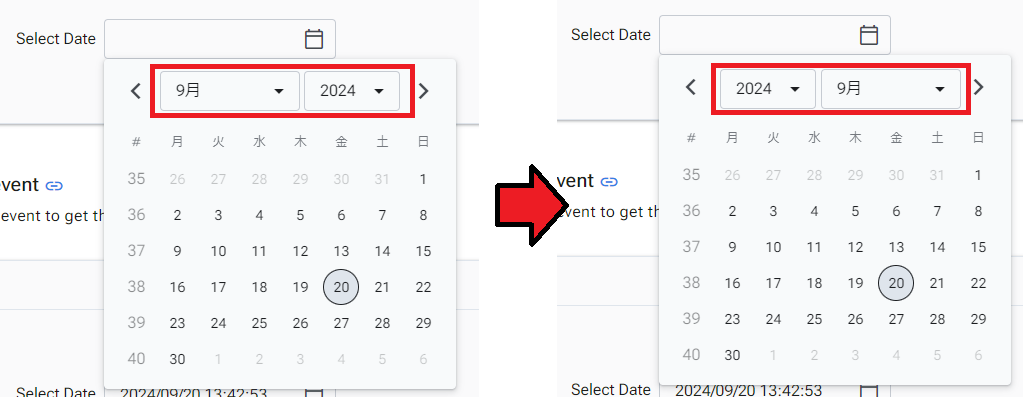The width and height of the screenshot is (1023, 397).
Task: Pick day 15 in left calendar
Action: tap(423, 251)
